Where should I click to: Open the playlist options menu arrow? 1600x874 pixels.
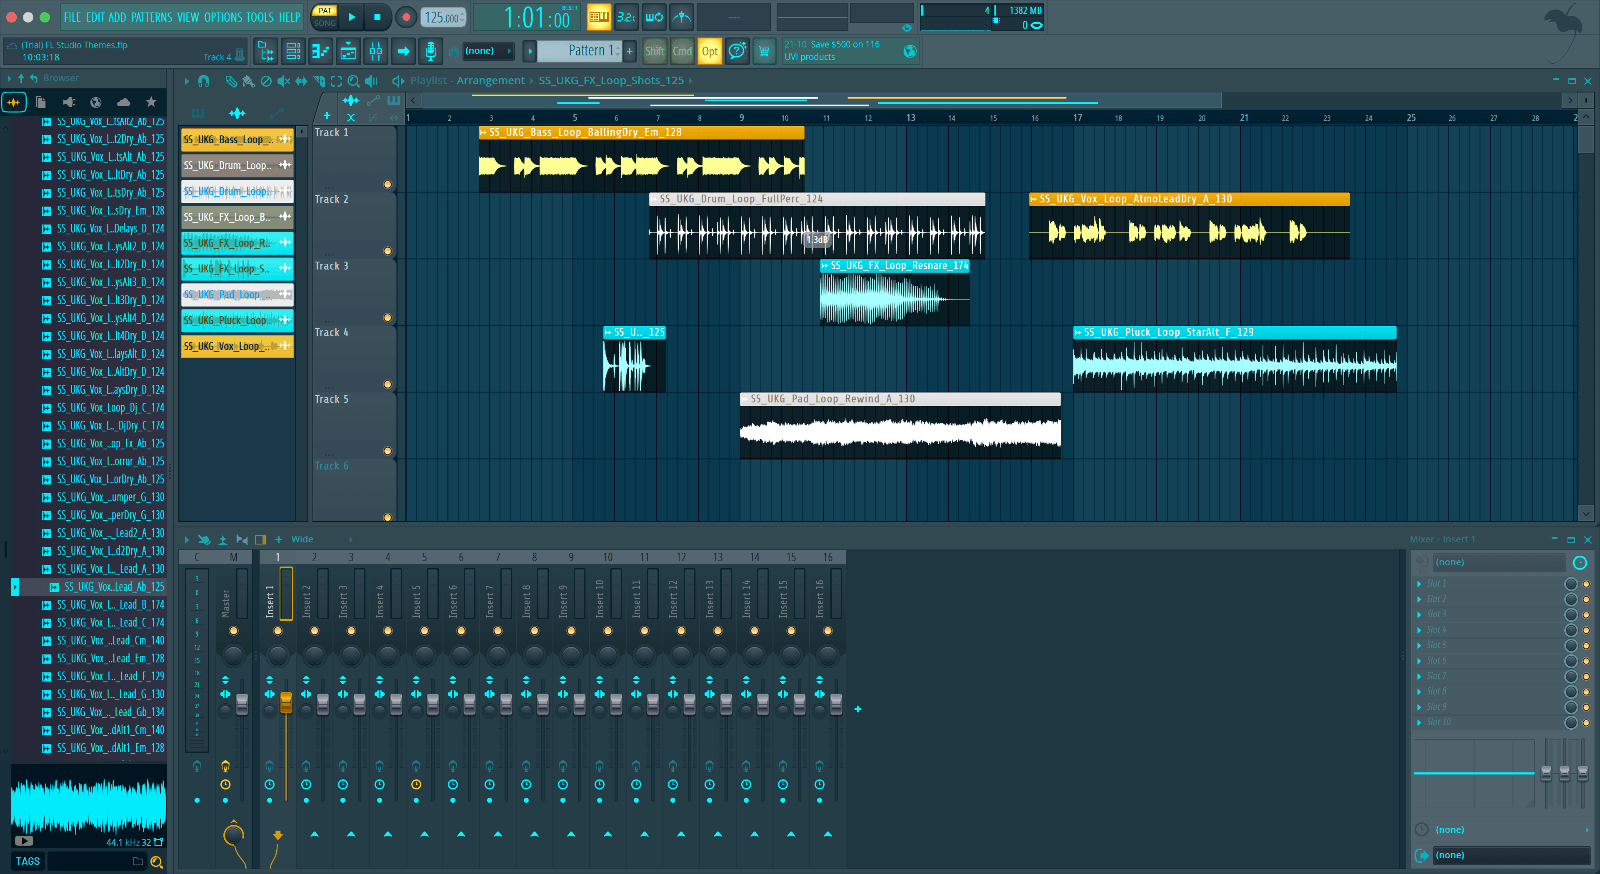pyautogui.click(x=186, y=81)
